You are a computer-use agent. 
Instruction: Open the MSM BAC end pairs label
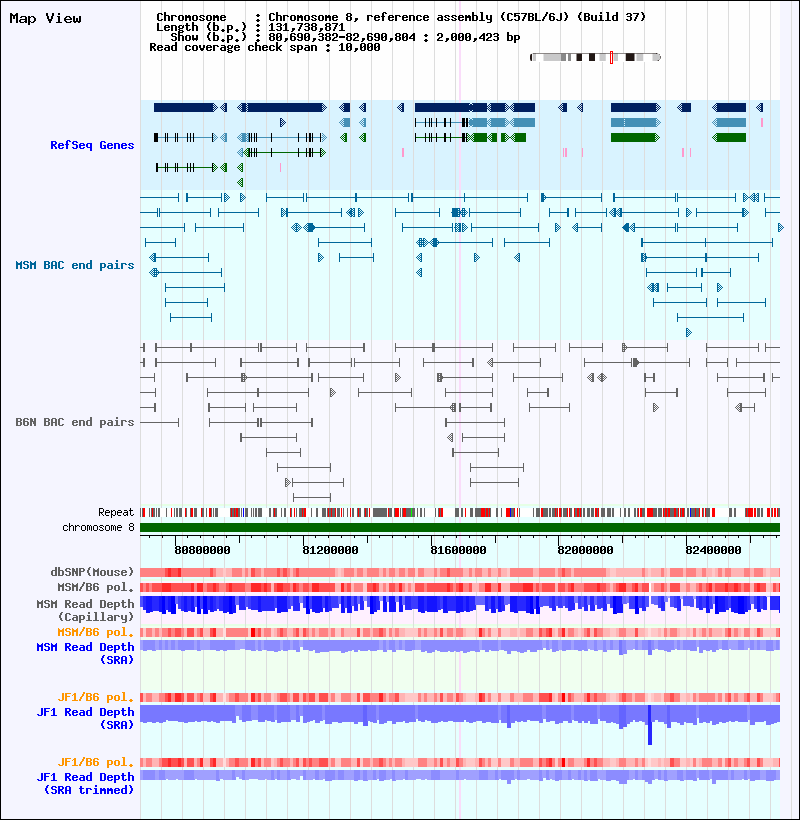click(75, 265)
